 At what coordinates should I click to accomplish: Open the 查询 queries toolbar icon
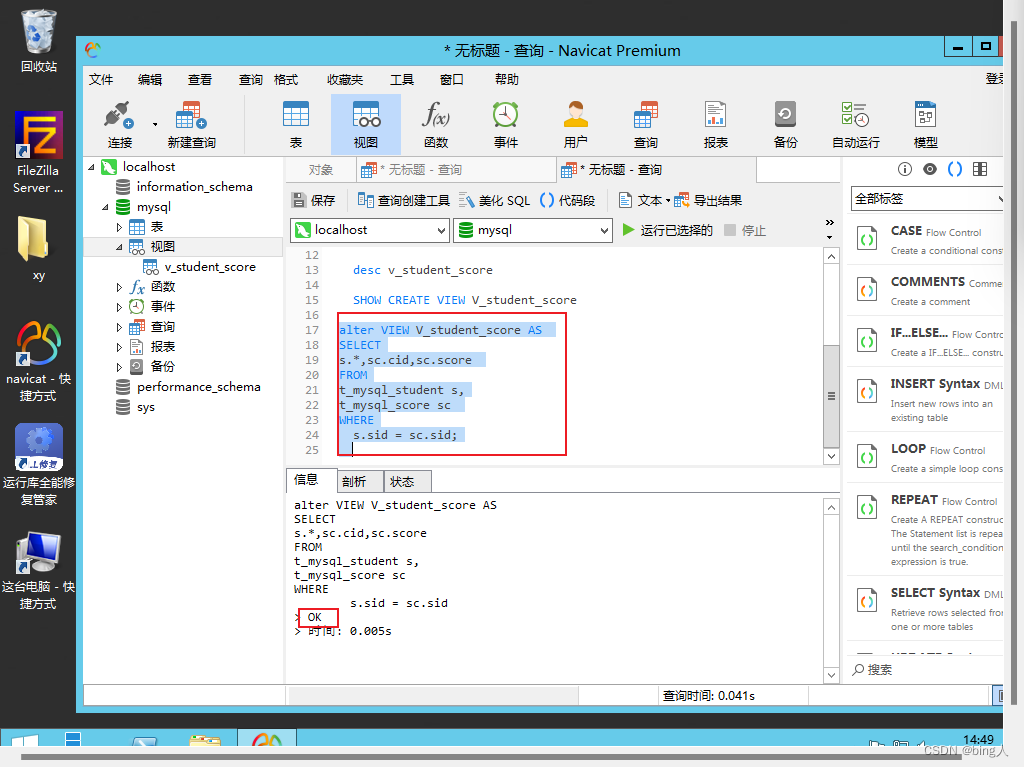point(645,124)
